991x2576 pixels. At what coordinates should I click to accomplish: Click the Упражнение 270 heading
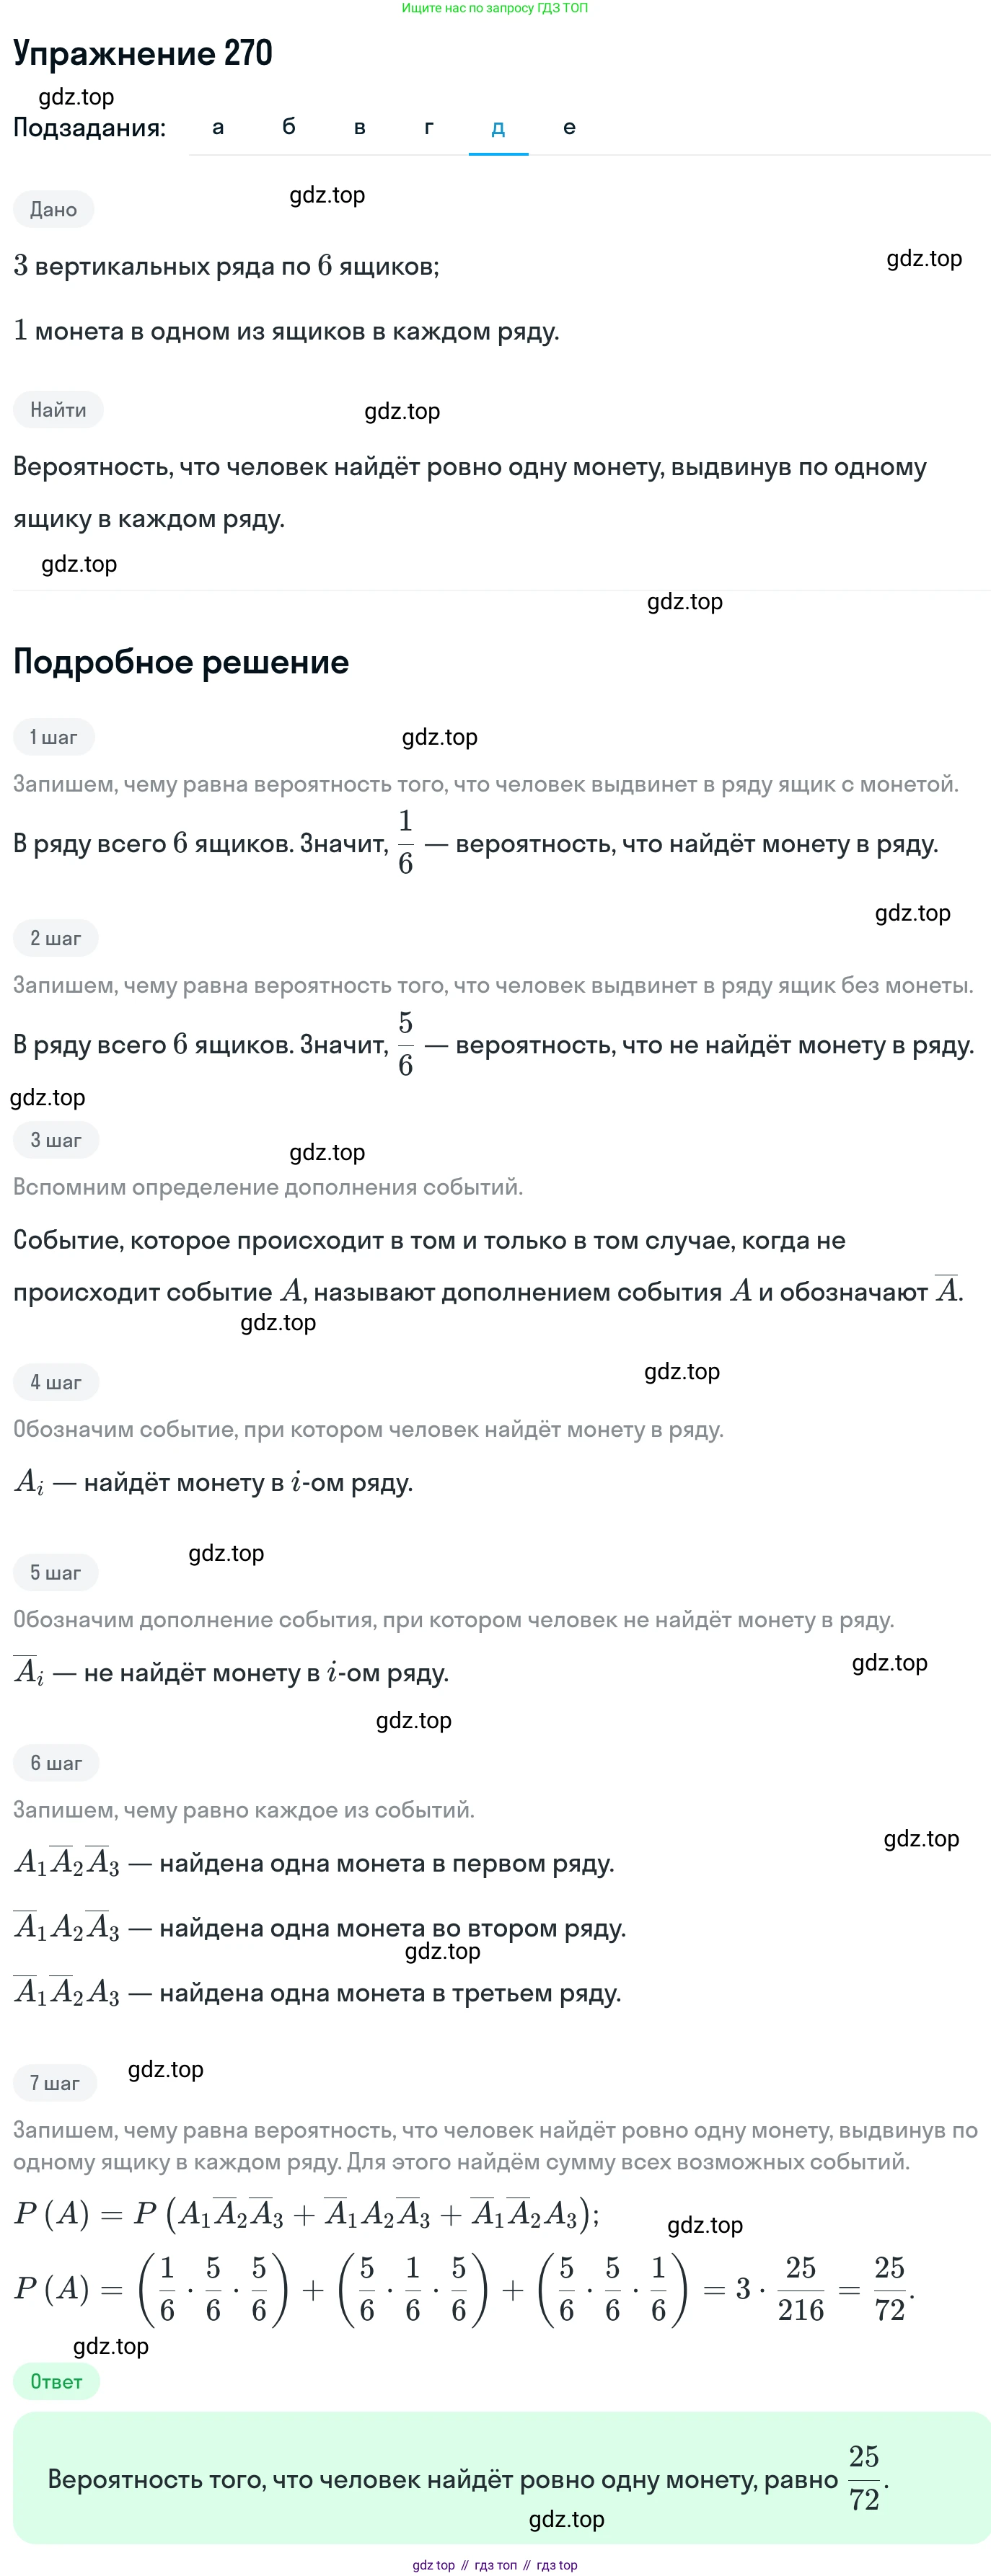143,53
